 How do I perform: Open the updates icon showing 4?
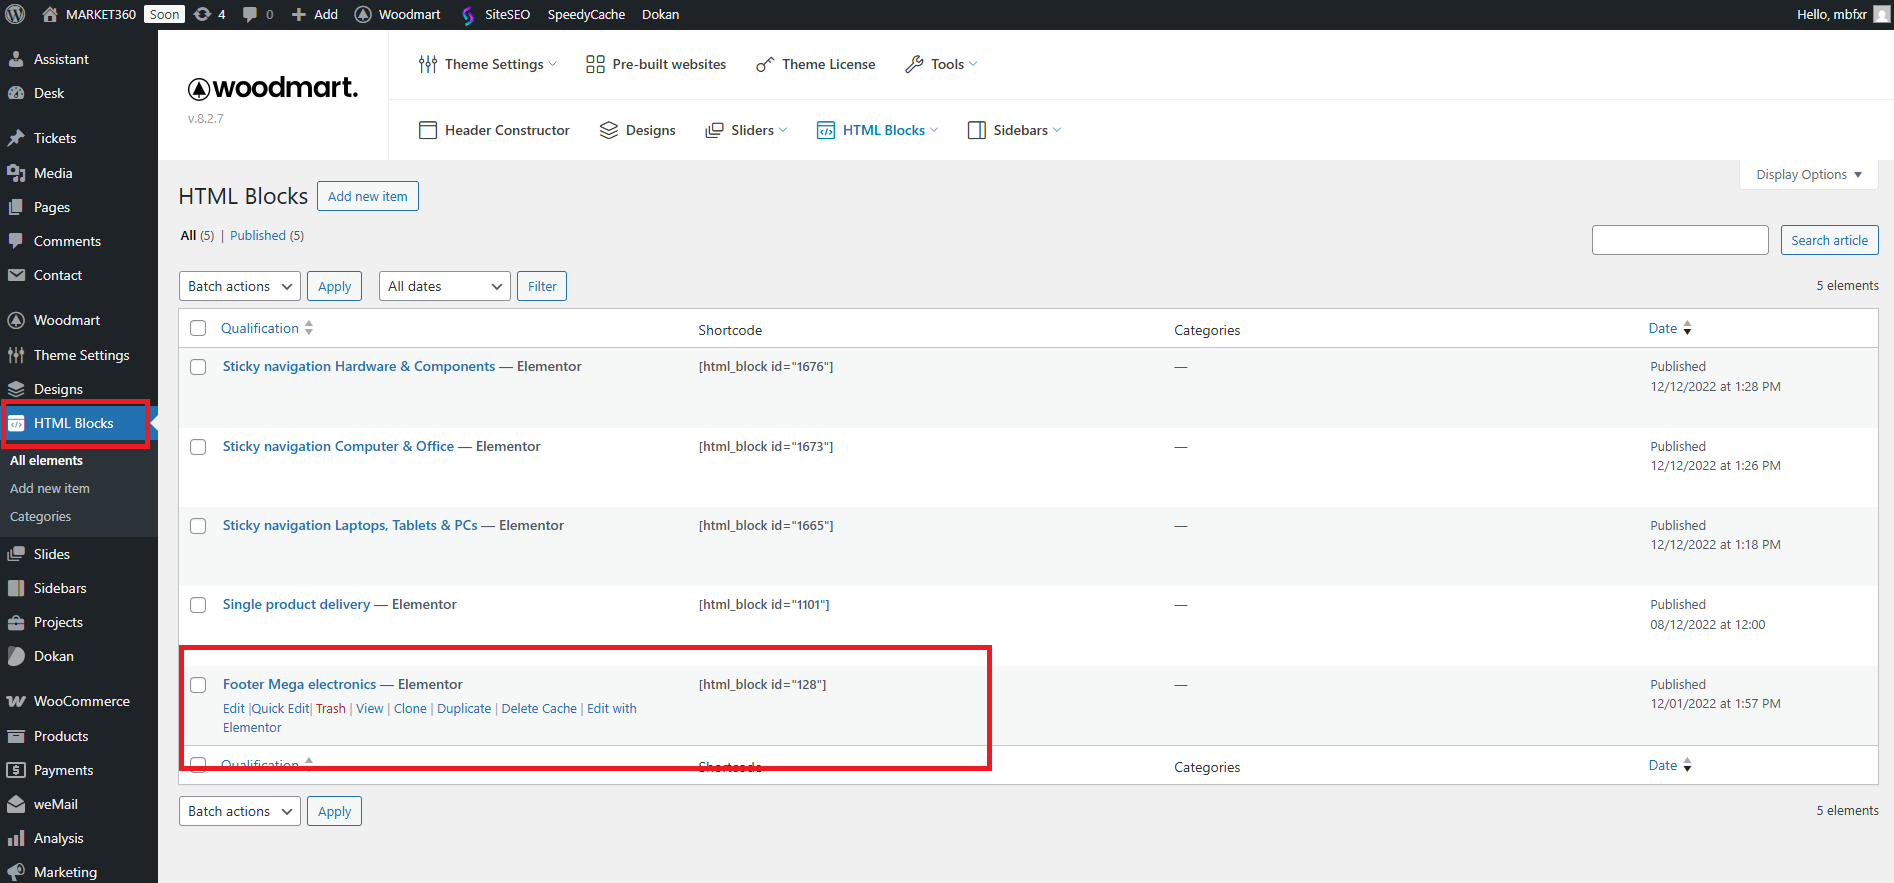point(202,14)
